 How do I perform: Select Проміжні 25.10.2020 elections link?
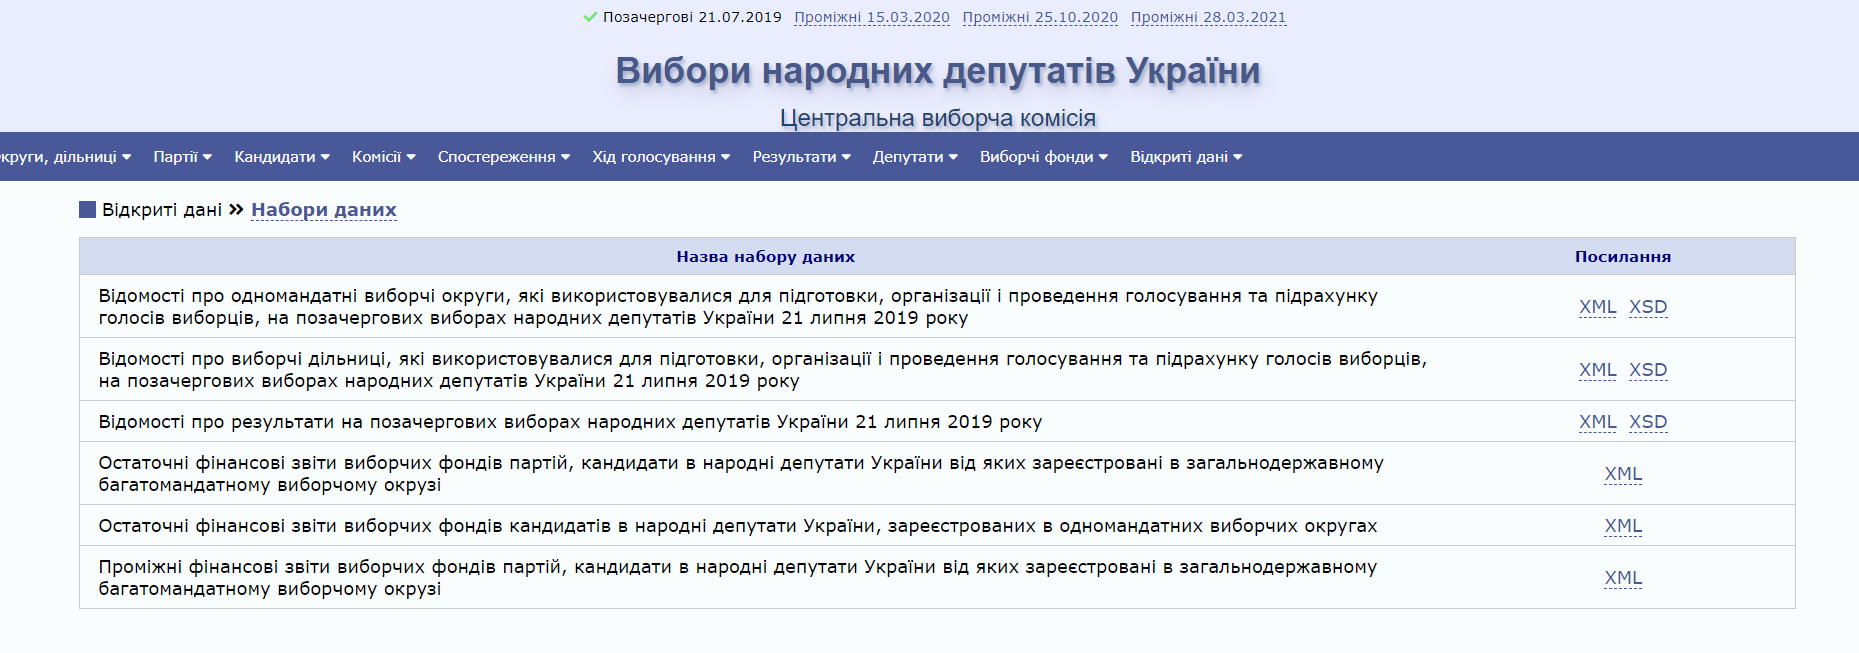click(x=1040, y=17)
